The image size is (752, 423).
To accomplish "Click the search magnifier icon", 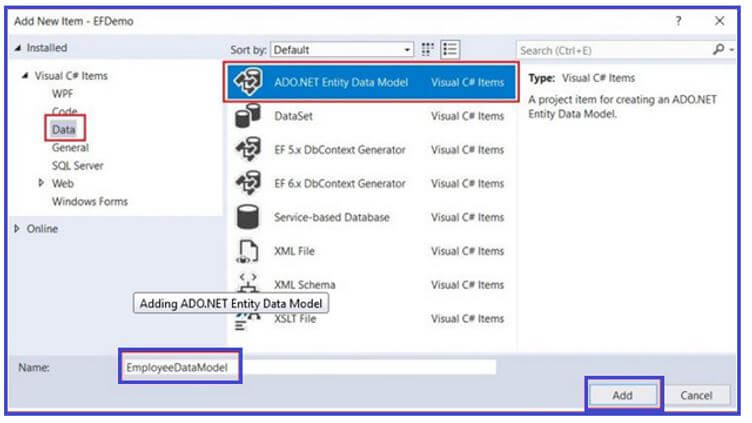I will click(718, 49).
